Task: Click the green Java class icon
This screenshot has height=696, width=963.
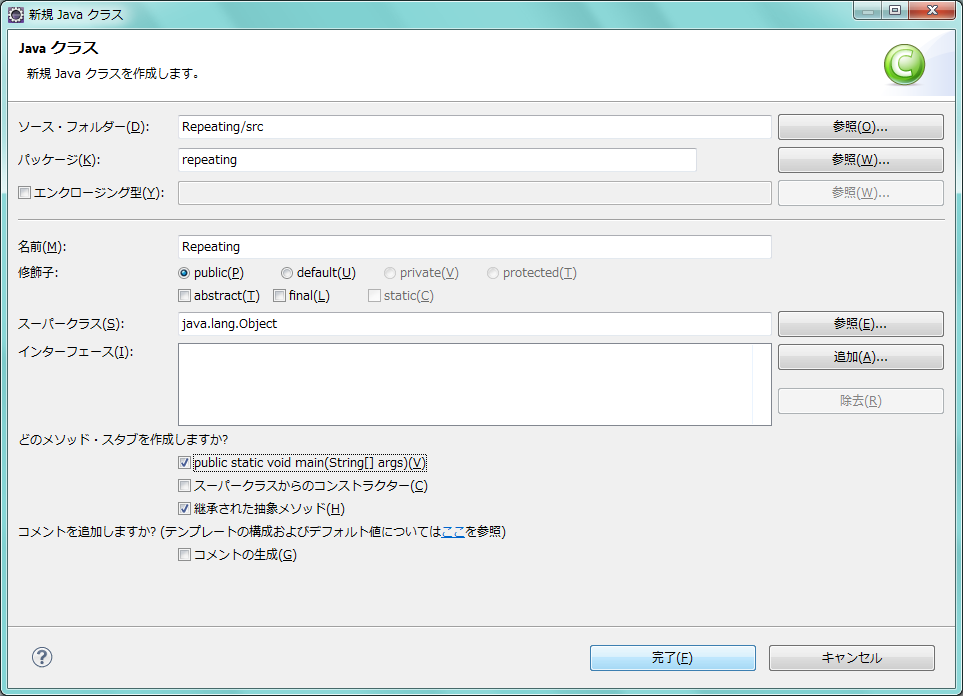Action: click(904, 66)
